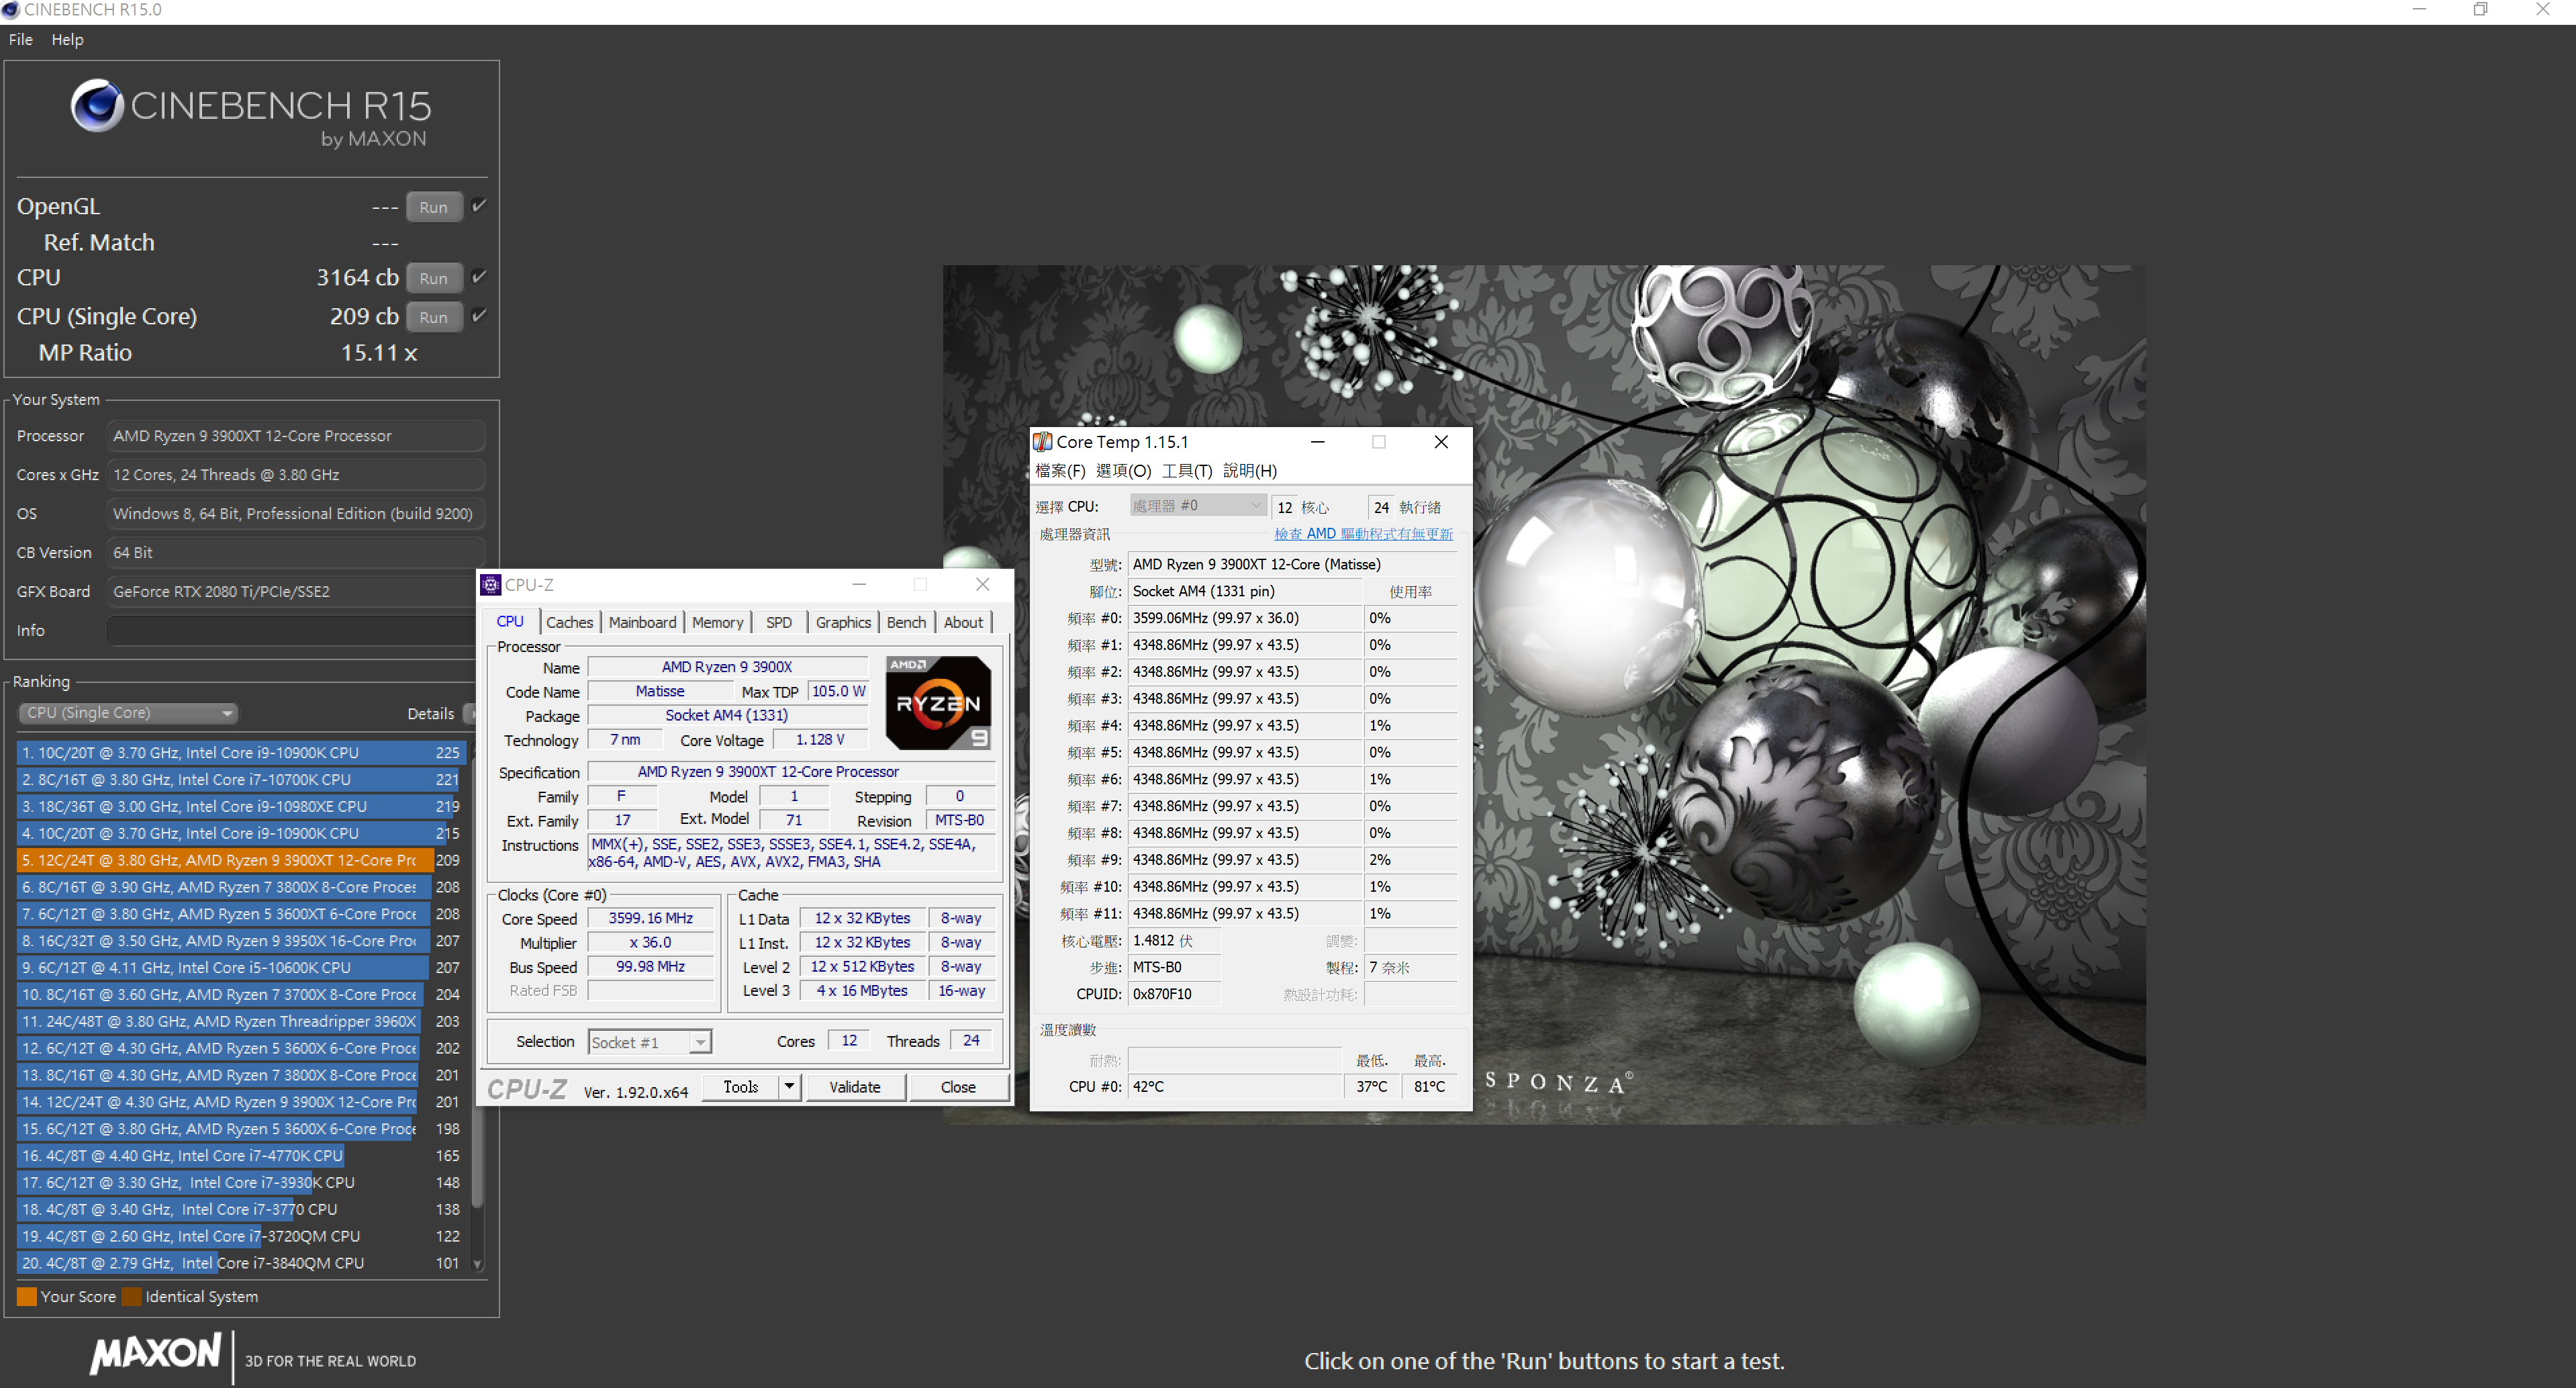
Task: Restore down the Cinebench window
Action: click(2480, 10)
